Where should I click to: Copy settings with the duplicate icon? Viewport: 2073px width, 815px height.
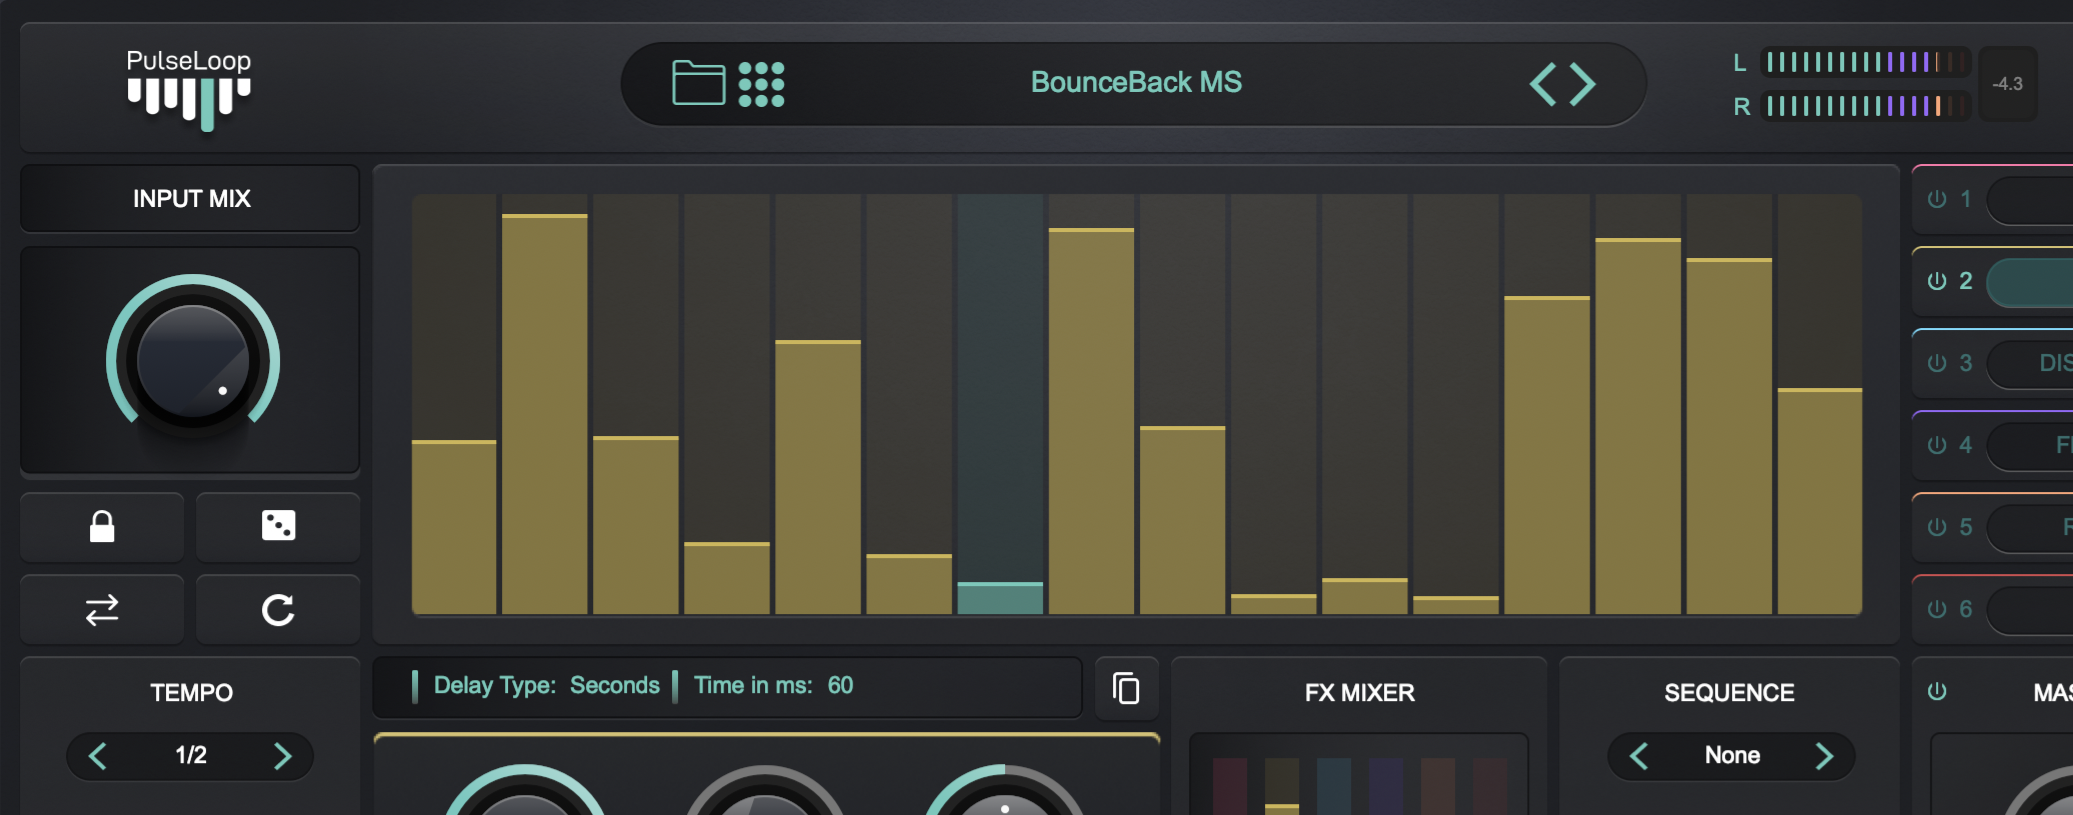pyautogui.click(x=1126, y=688)
